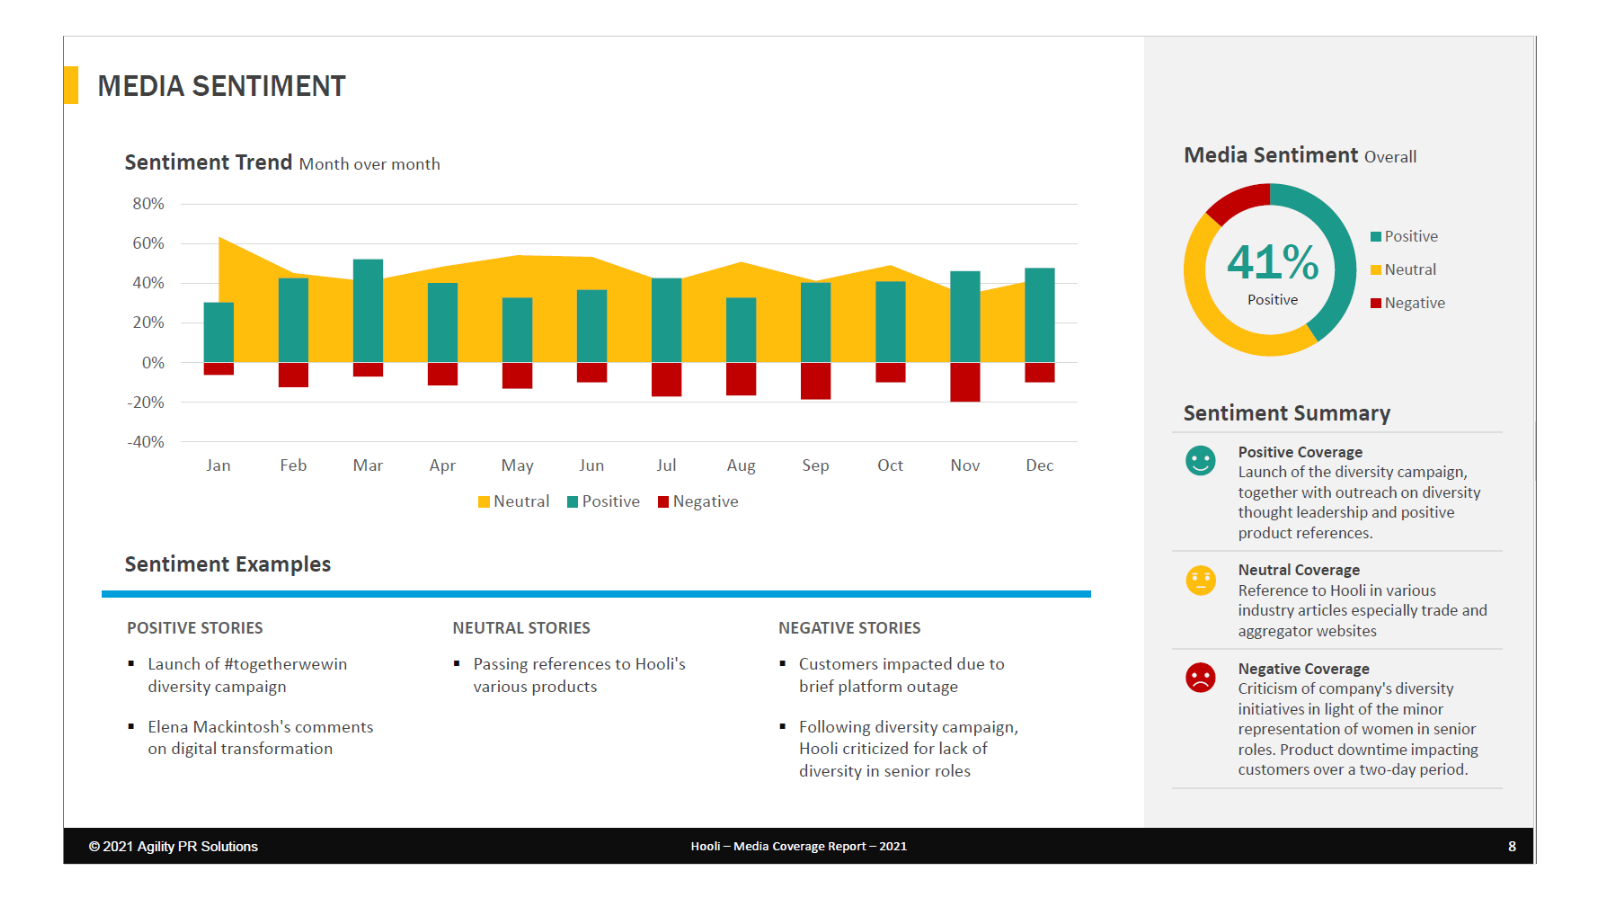Click the Jun label on the x-axis
Screen dimensions: 1600x900
pyautogui.click(x=591, y=466)
